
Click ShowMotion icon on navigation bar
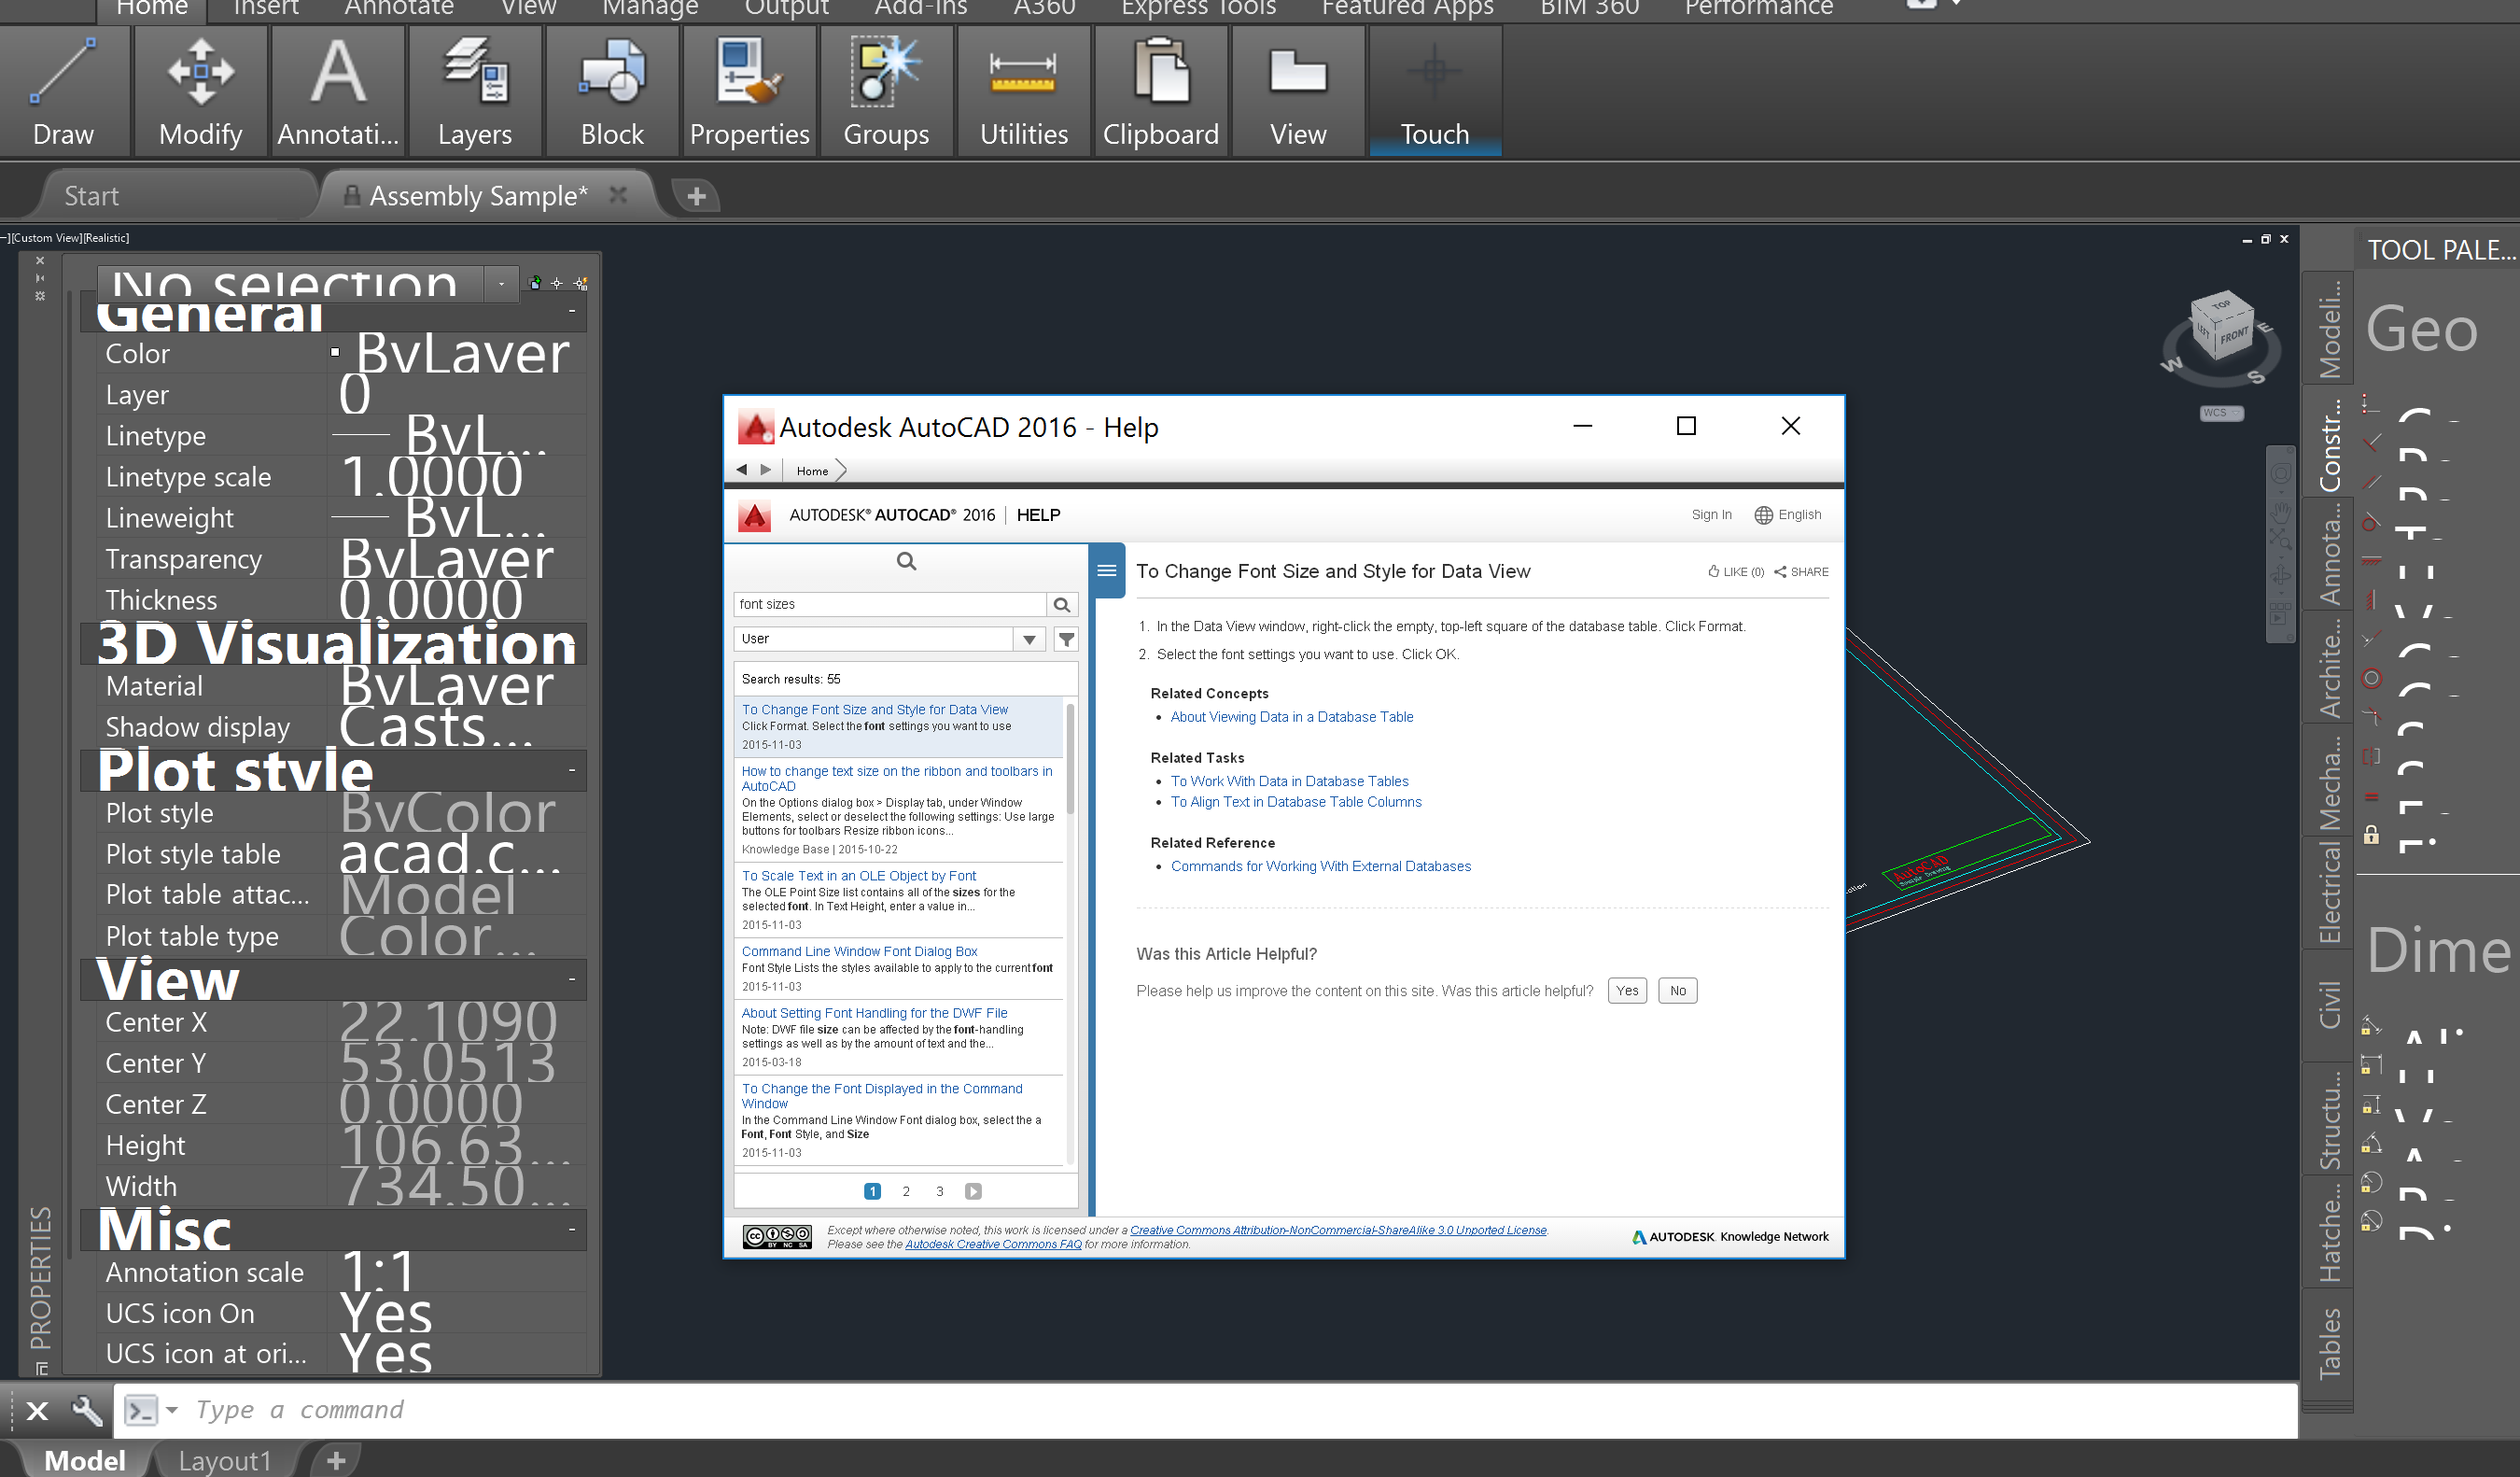point(2281,613)
